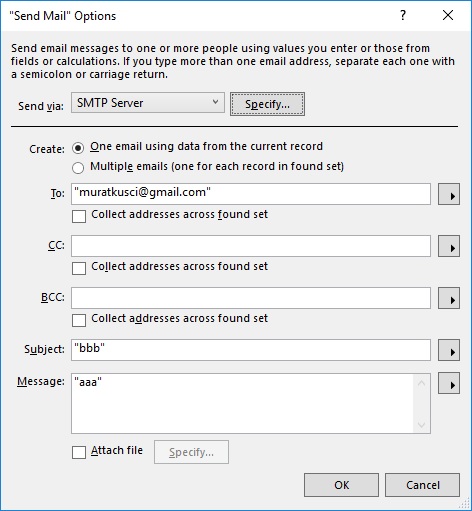Open the To field options arrow
Viewport: 472px width, 511px height.
click(449, 194)
